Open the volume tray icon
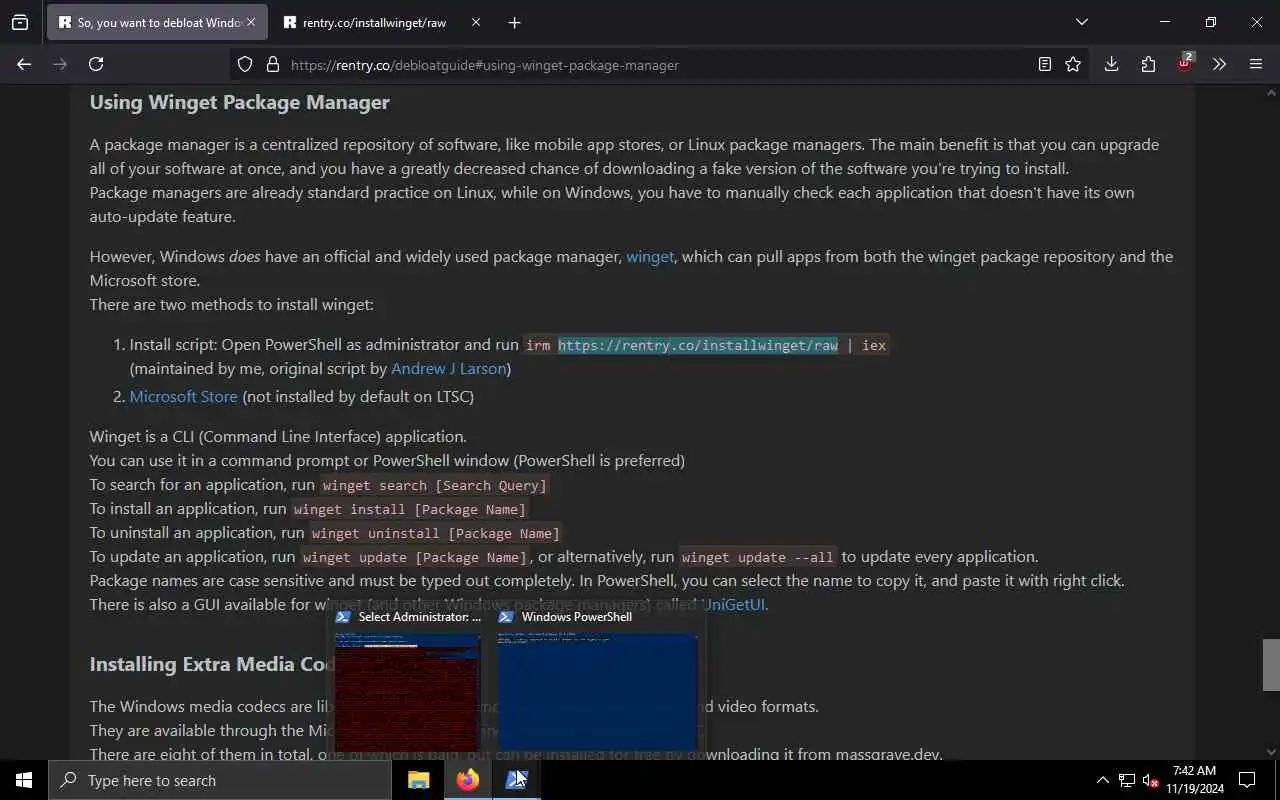 point(1150,780)
